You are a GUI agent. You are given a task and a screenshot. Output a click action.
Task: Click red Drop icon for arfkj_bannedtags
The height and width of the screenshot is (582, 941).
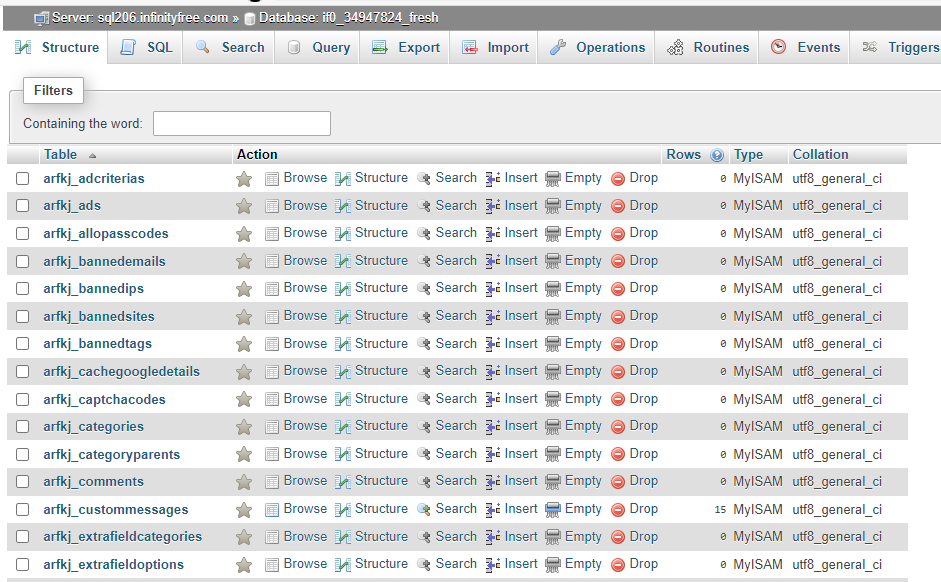click(x=618, y=344)
